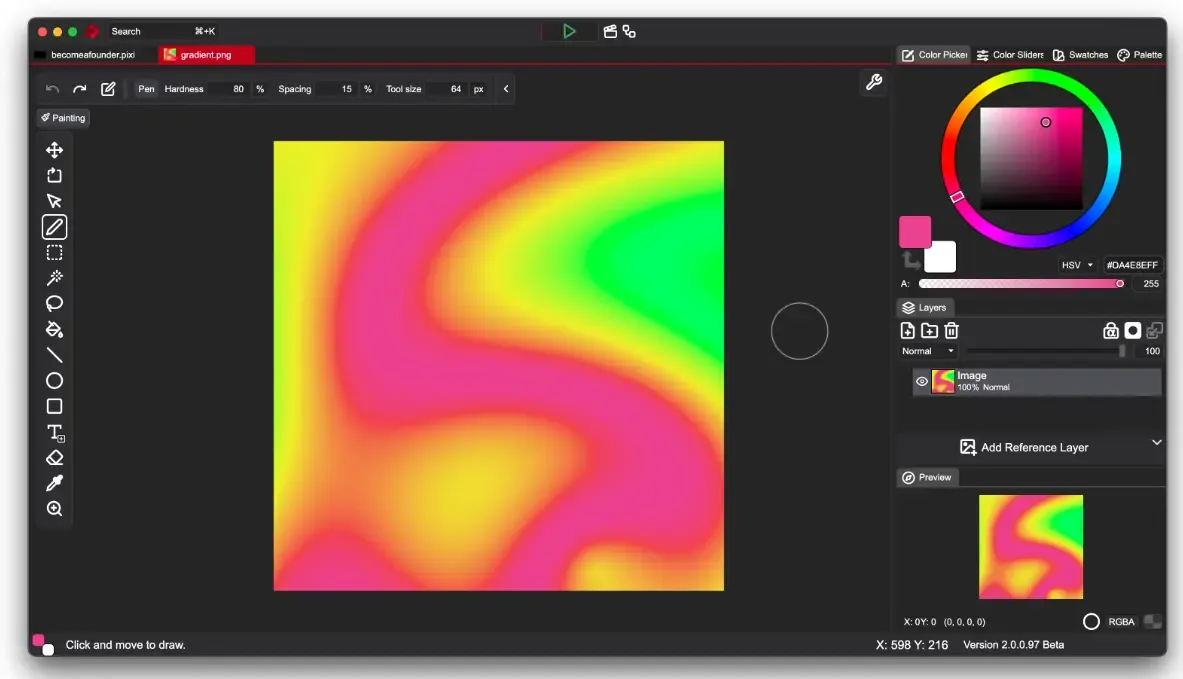Screen dimensions: 1183x679
Task: Select the Fill Bucket tool
Action: pyautogui.click(x=54, y=330)
